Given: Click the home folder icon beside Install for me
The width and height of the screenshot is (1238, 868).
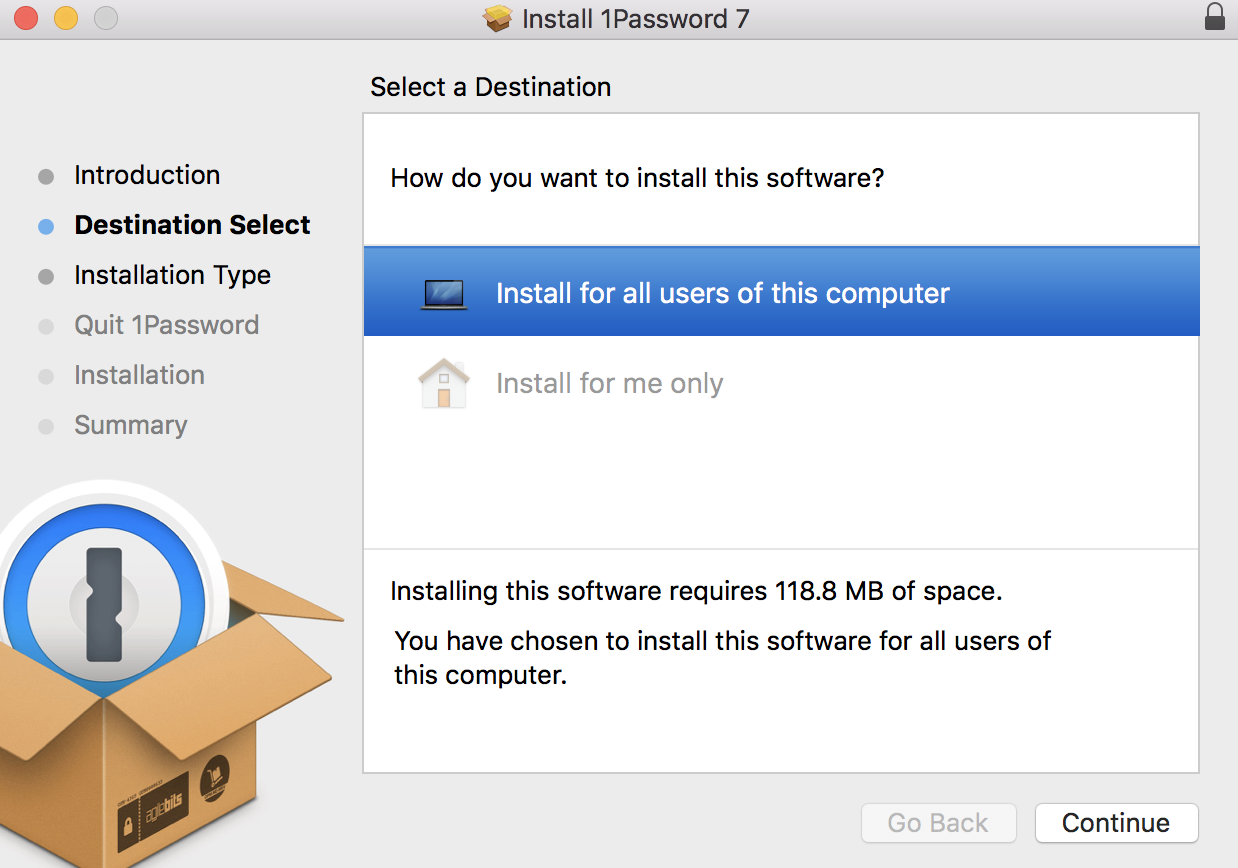Looking at the screenshot, I should pyautogui.click(x=443, y=383).
